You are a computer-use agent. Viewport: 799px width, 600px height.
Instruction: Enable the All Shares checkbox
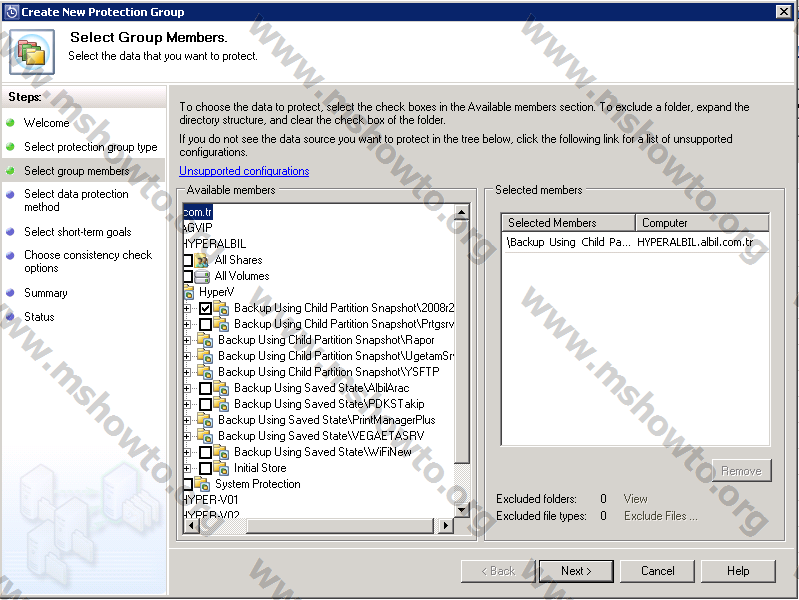187,260
